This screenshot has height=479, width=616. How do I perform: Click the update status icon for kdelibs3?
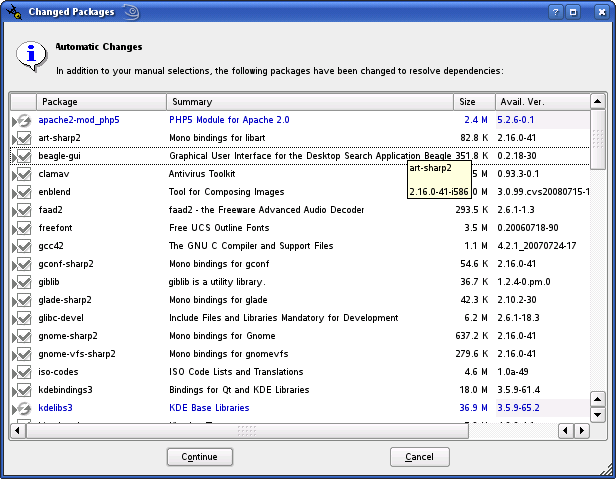click(x=24, y=408)
